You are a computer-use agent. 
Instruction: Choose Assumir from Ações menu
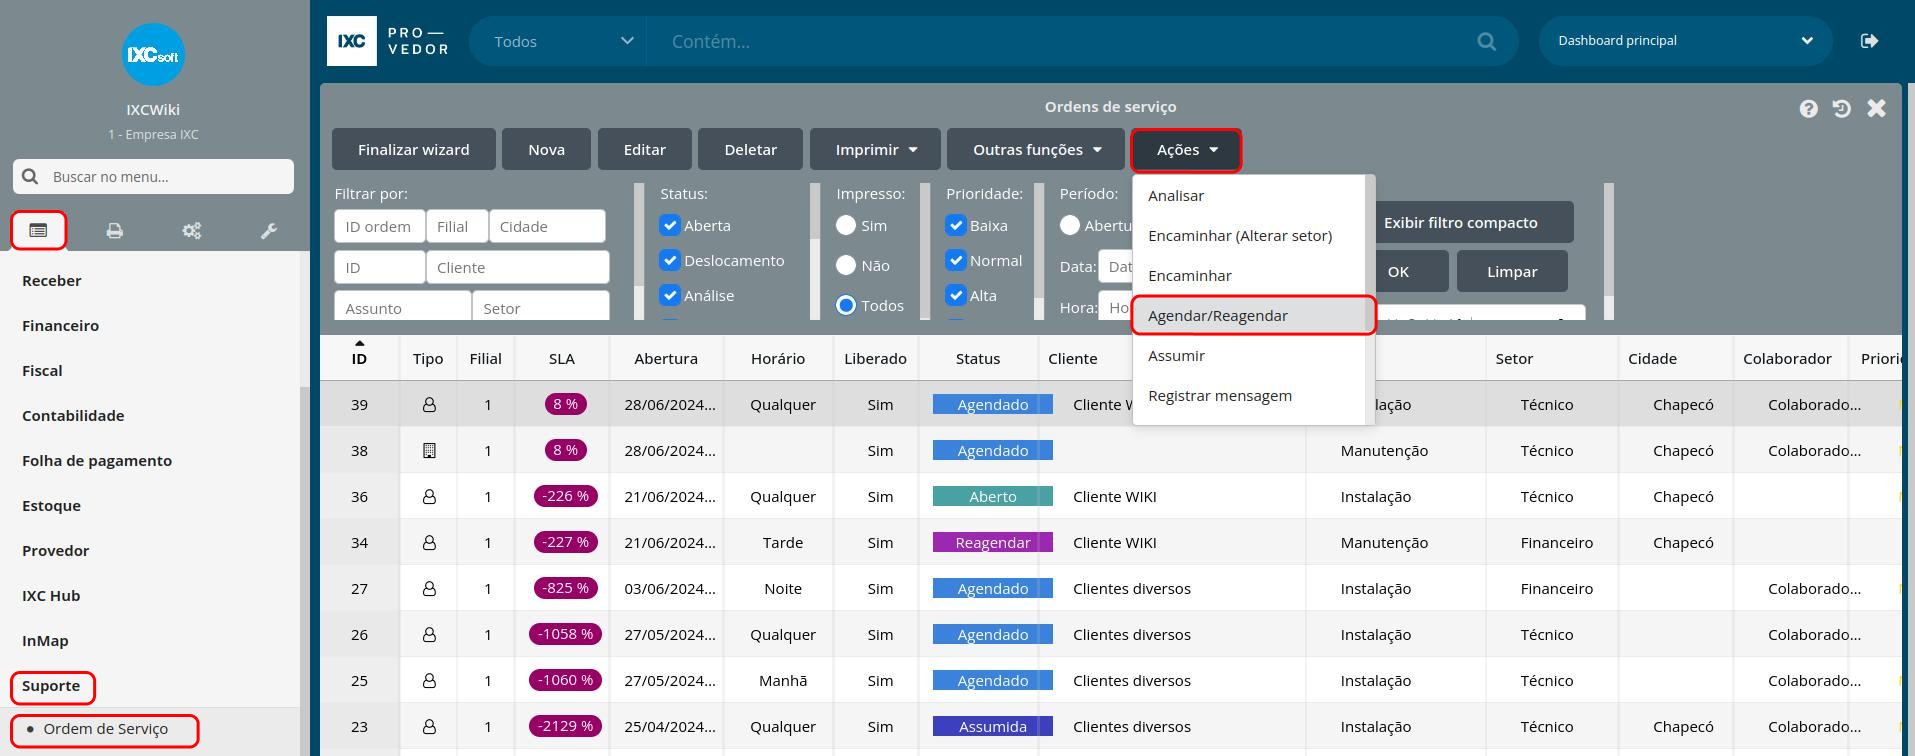[x=1249, y=356]
